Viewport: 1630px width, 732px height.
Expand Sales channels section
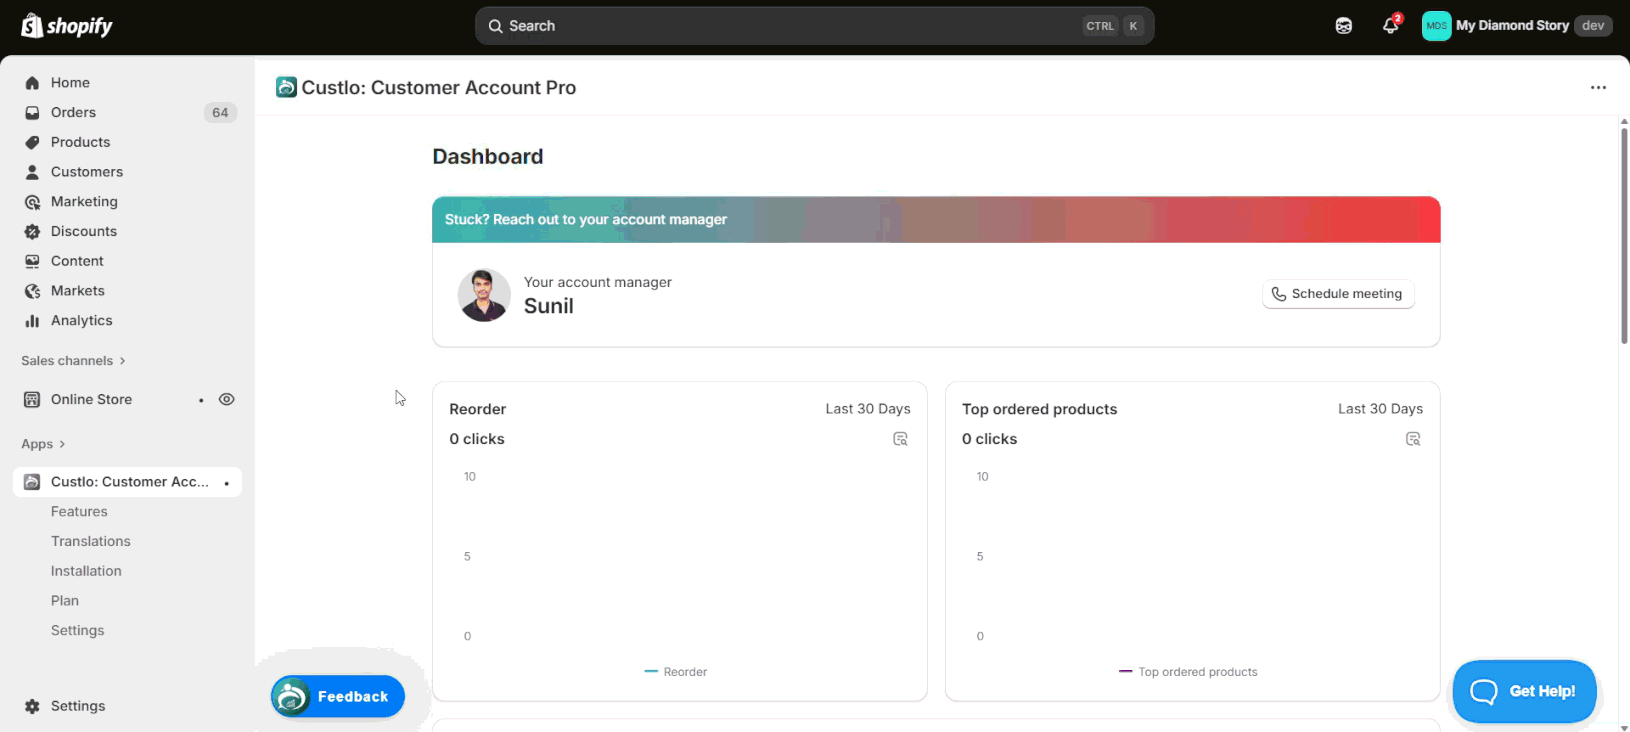point(73,361)
